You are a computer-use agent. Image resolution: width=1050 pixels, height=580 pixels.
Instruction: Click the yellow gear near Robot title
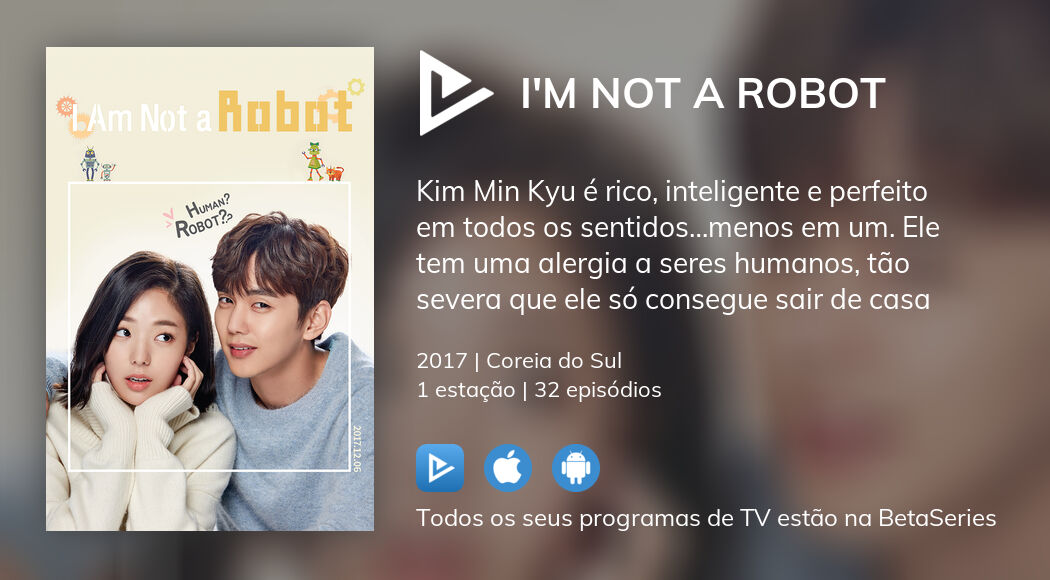coord(356,86)
